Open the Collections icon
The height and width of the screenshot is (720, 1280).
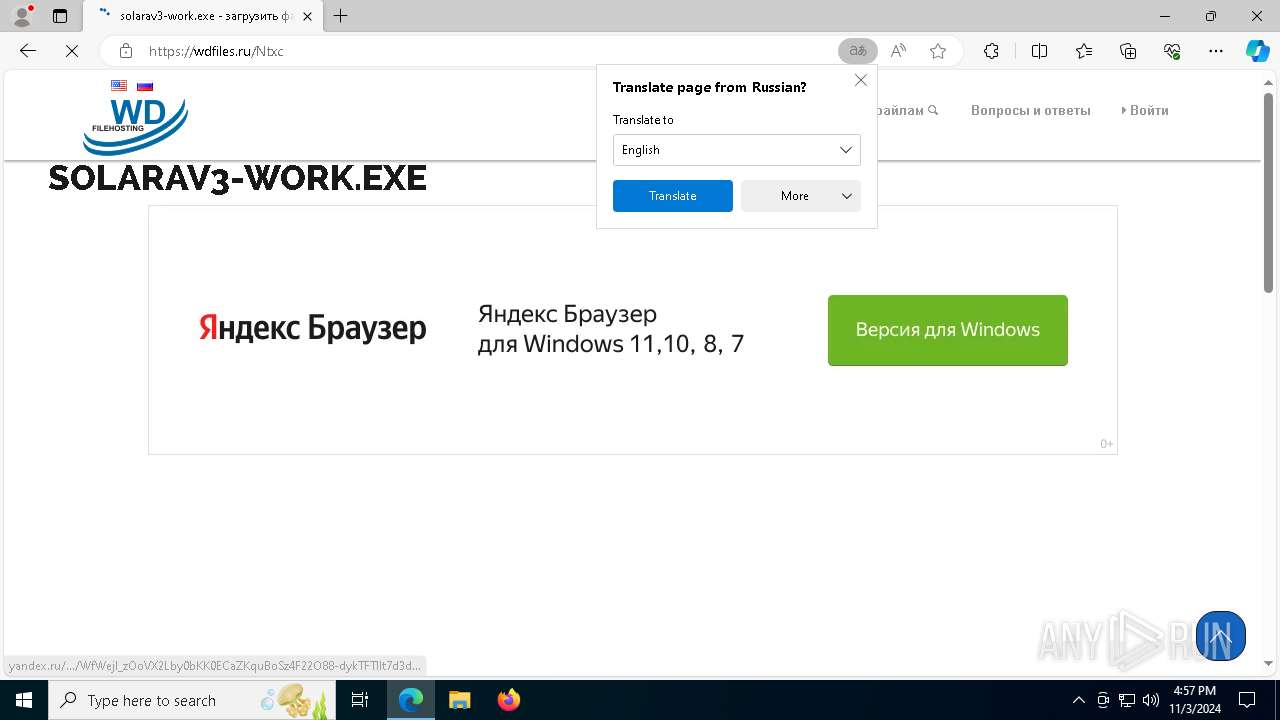tap(1128, 51)
